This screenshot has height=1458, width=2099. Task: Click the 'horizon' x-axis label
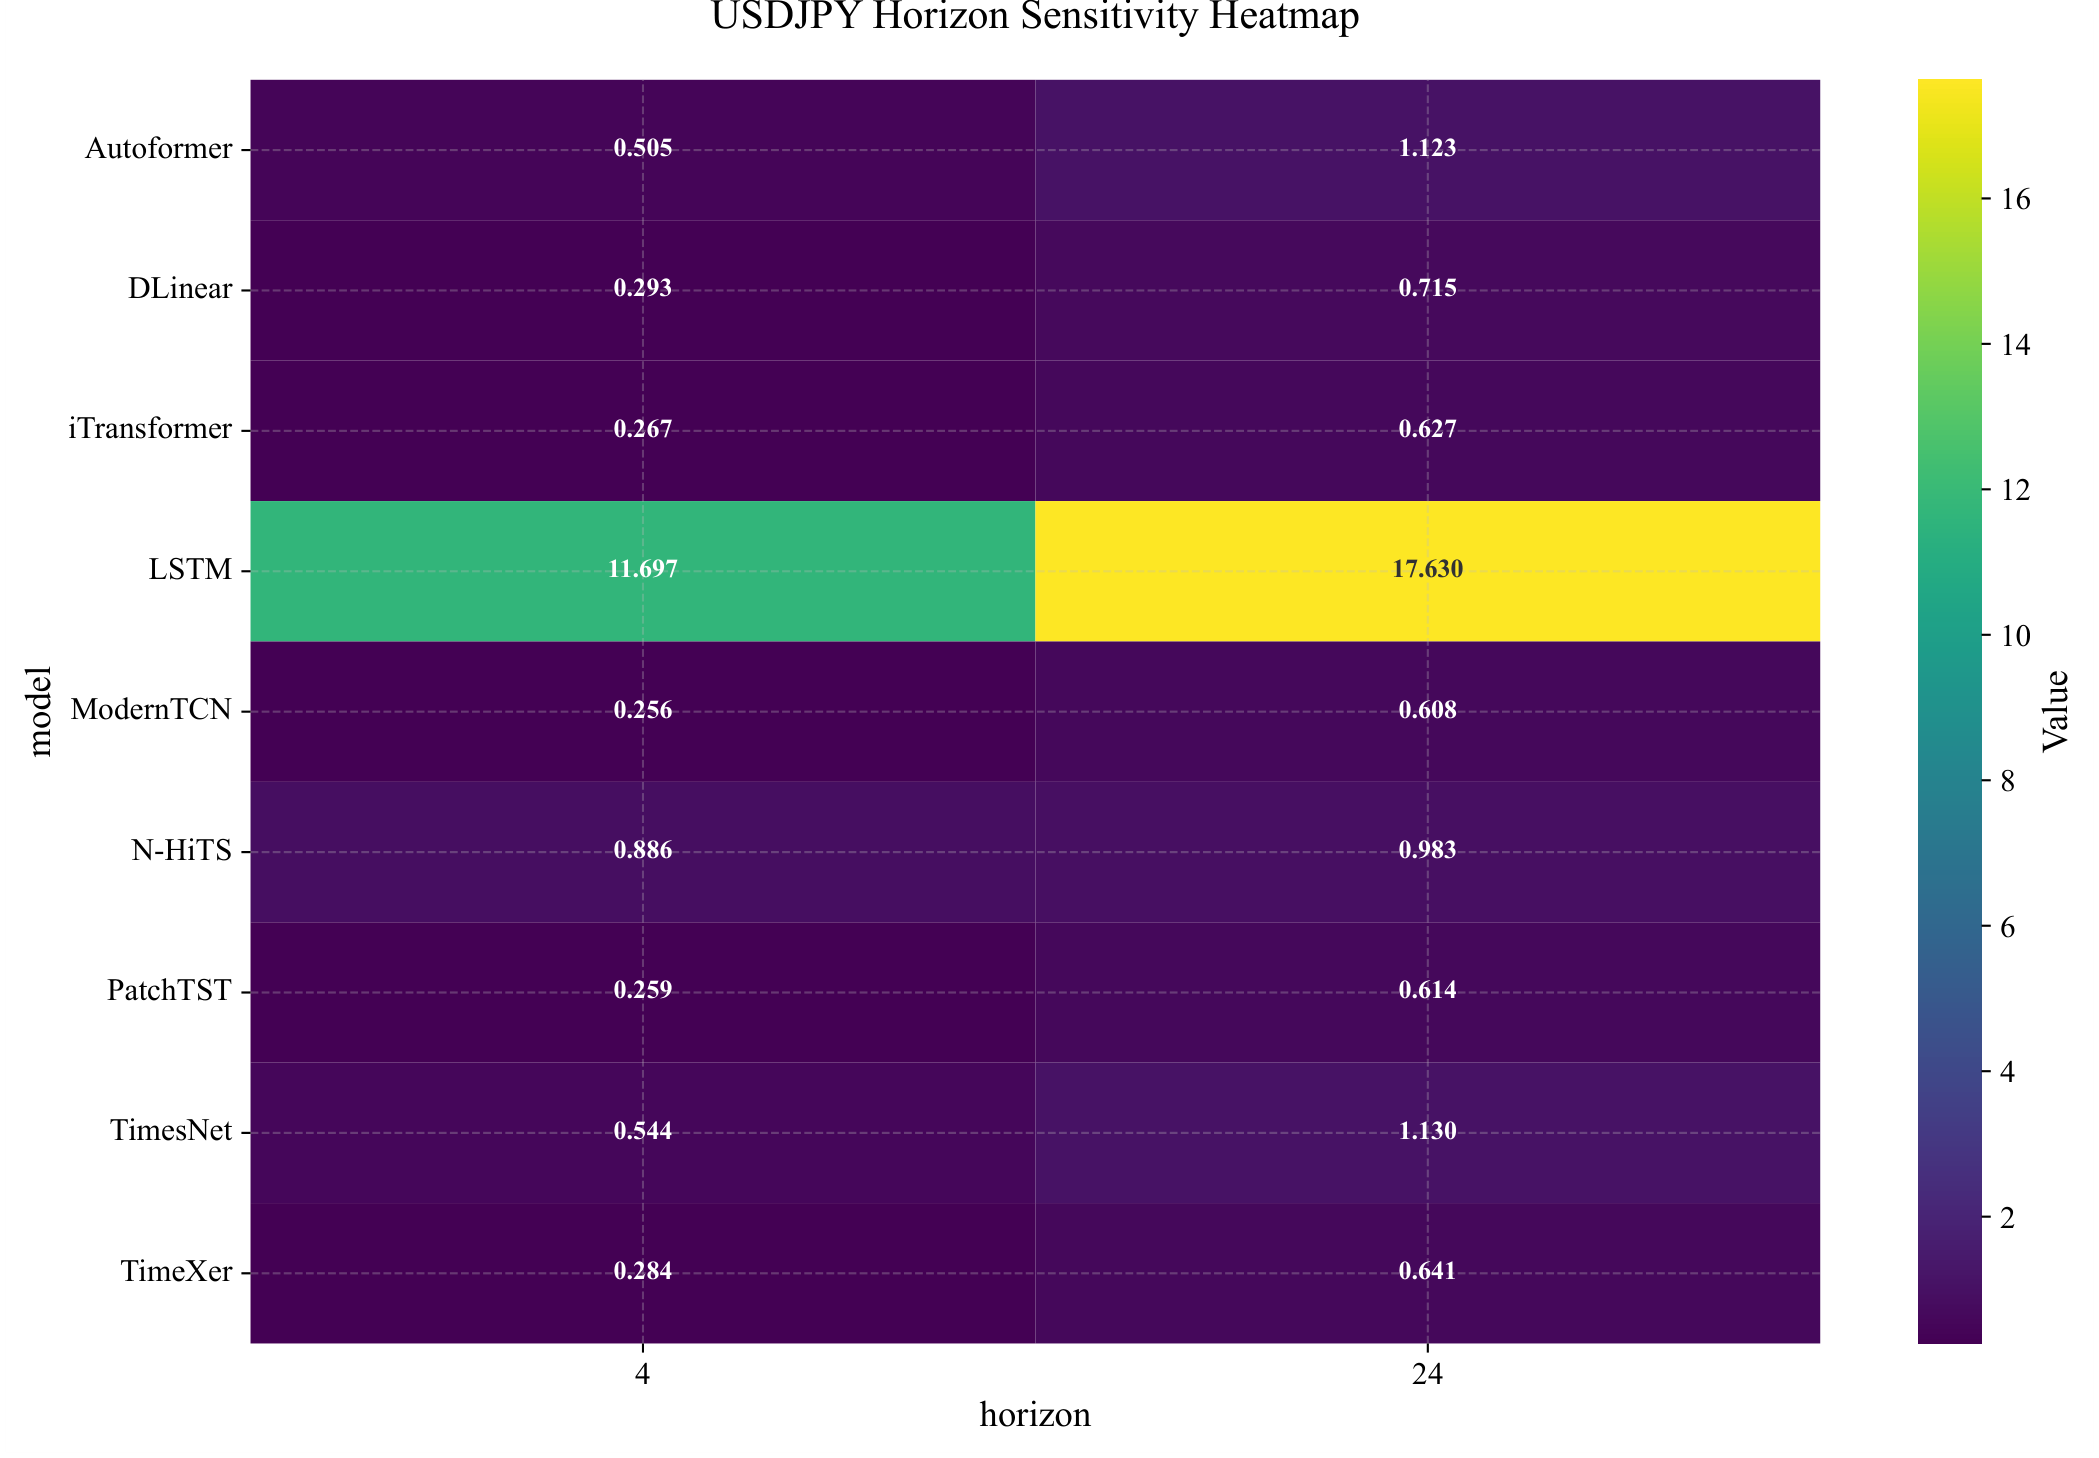pos(1034,1415)
